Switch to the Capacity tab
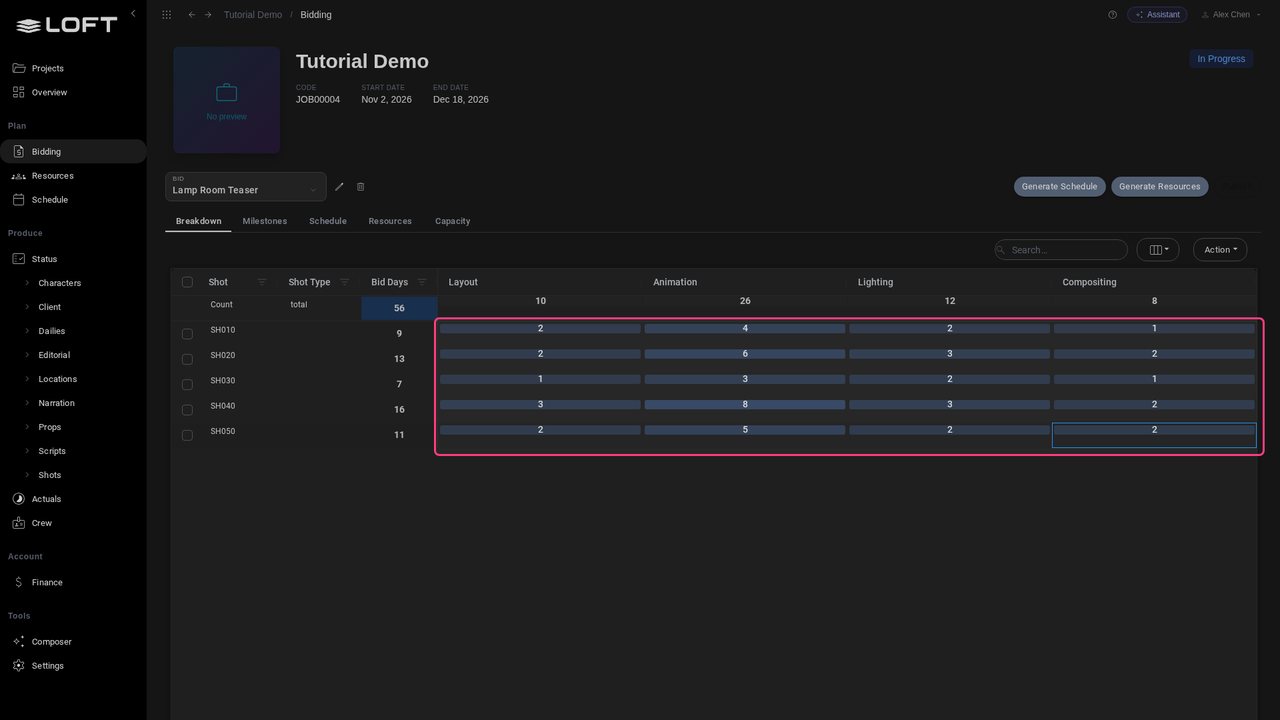1280x720 pixels. point(452,221)
